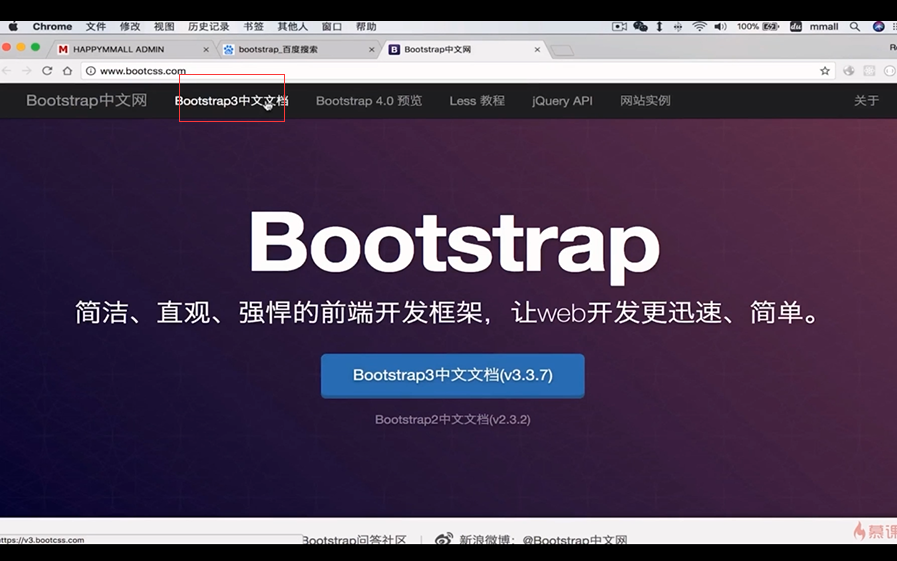The height and width of the screenshot is (561, 897).
Task: Open the du input method icon
Action: pos(796,26)
